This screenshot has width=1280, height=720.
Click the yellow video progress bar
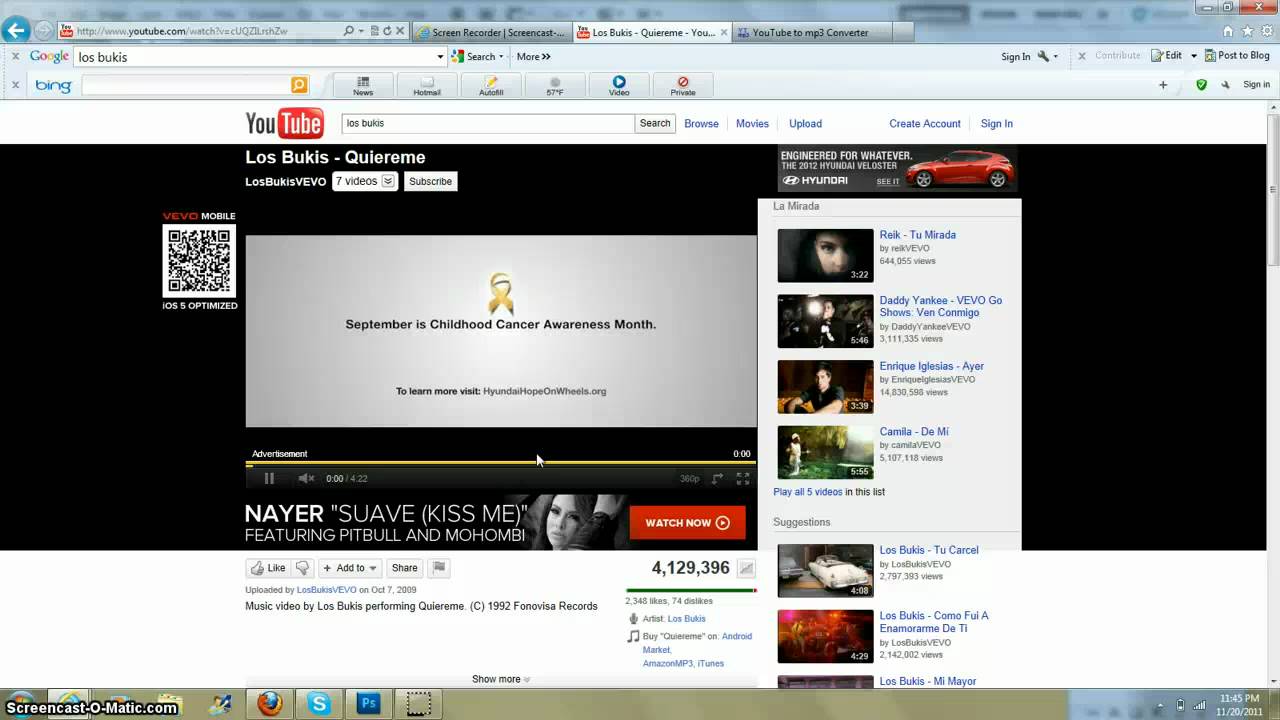[x=501, y=464]
